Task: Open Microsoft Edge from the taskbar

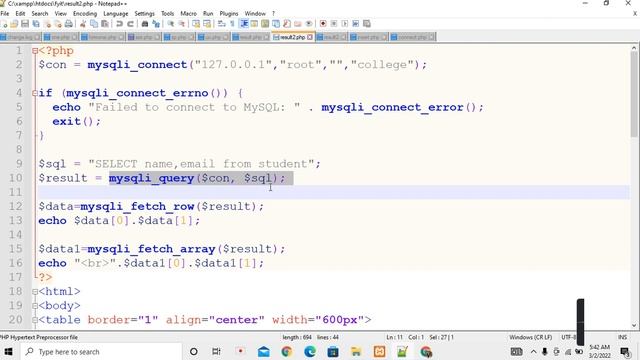Action: [310, 352]
